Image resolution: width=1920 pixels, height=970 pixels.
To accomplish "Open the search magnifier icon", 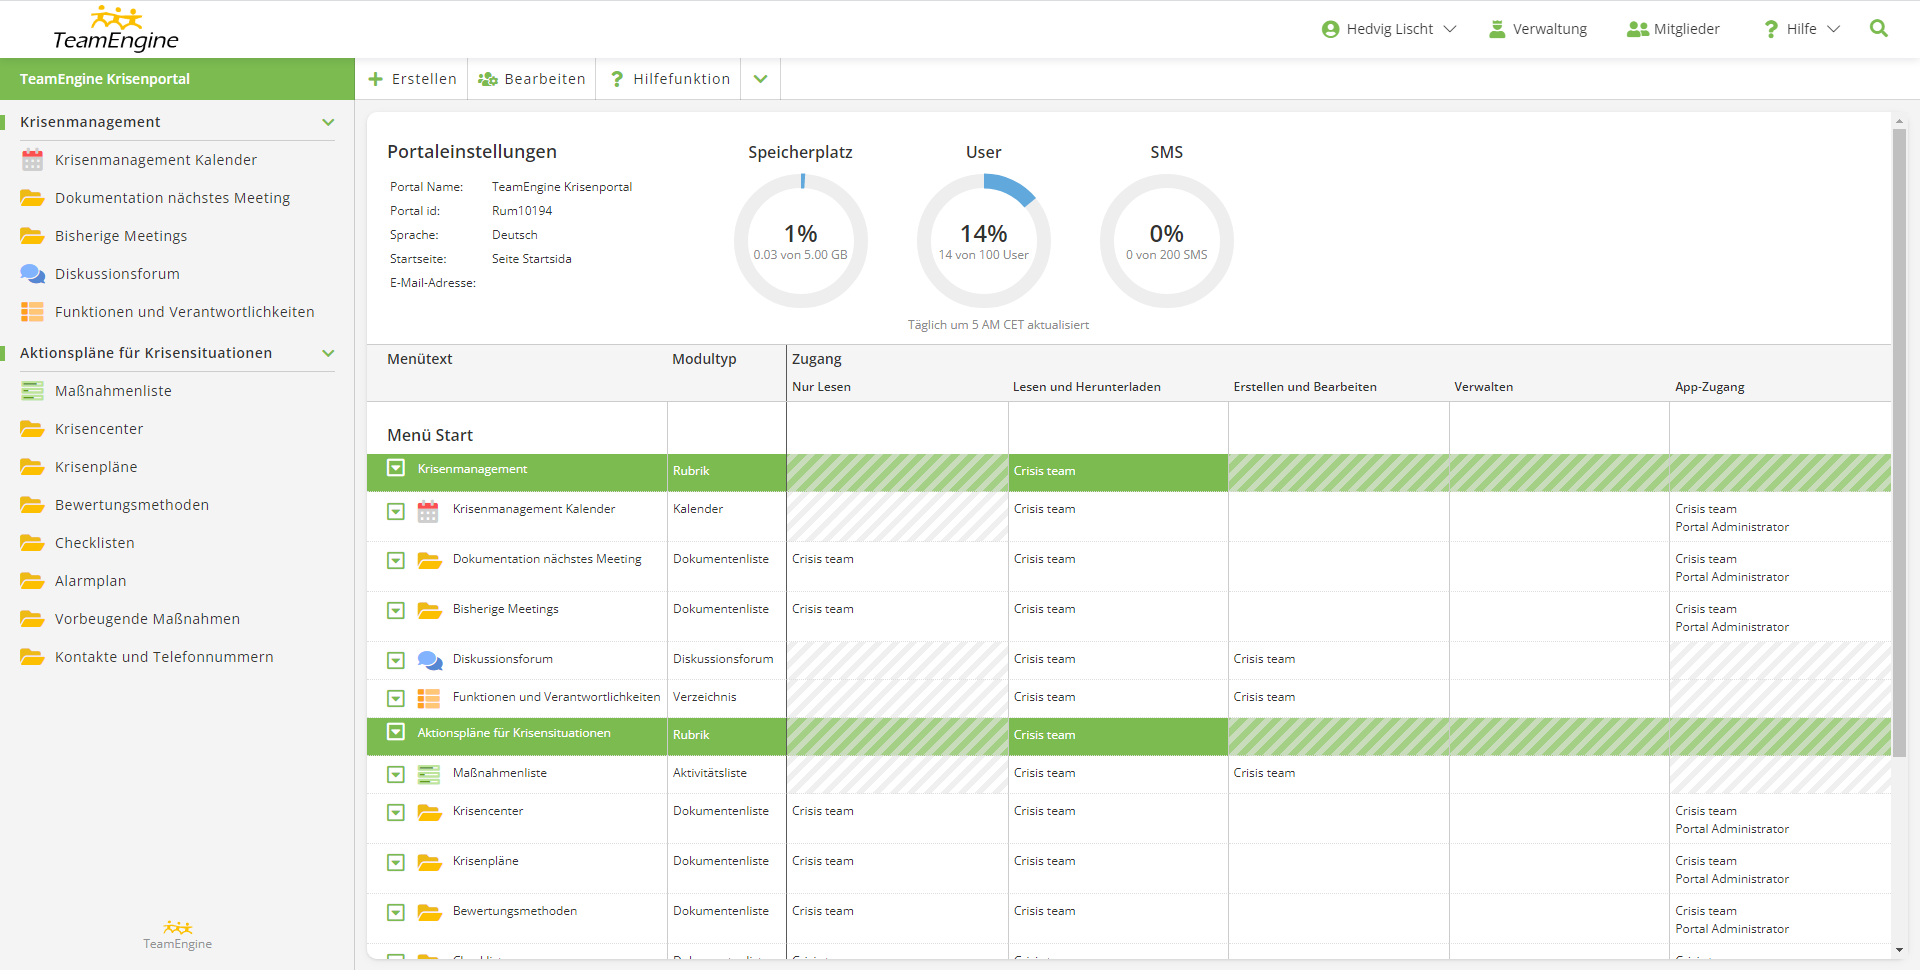I will [x=1879, y=29].
